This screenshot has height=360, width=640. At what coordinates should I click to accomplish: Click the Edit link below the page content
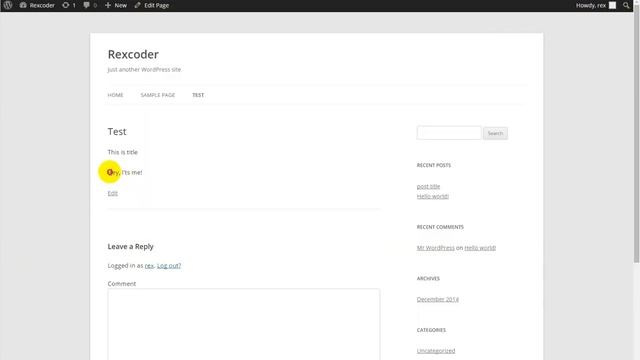[x=113, y=193]
